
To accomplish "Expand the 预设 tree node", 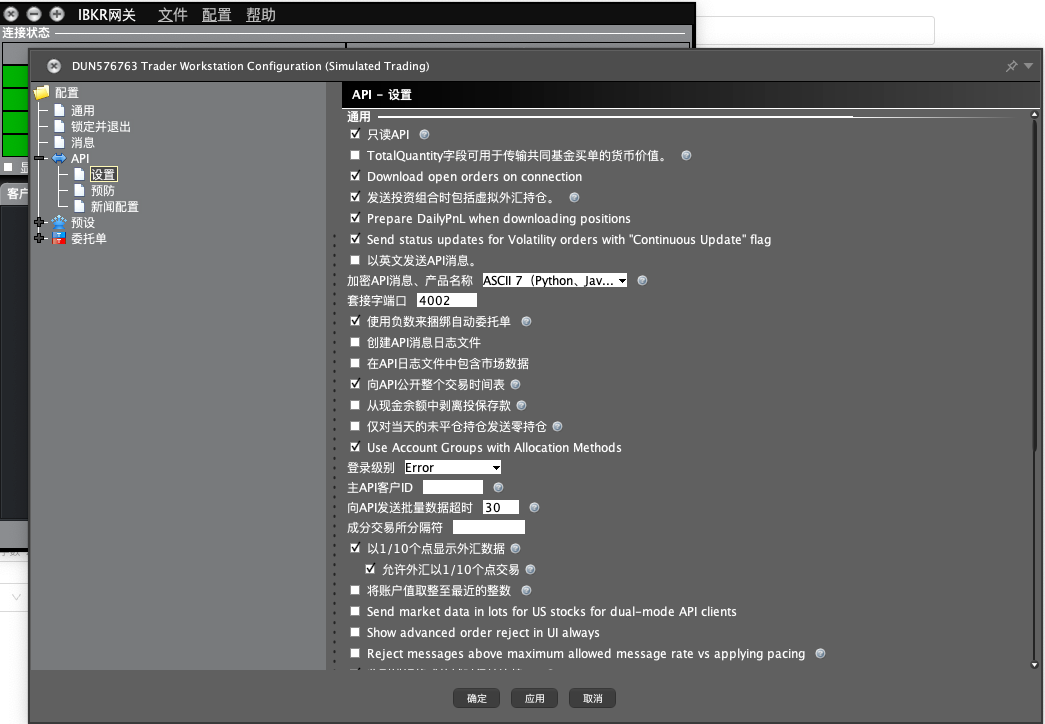I will coord(39,222).
